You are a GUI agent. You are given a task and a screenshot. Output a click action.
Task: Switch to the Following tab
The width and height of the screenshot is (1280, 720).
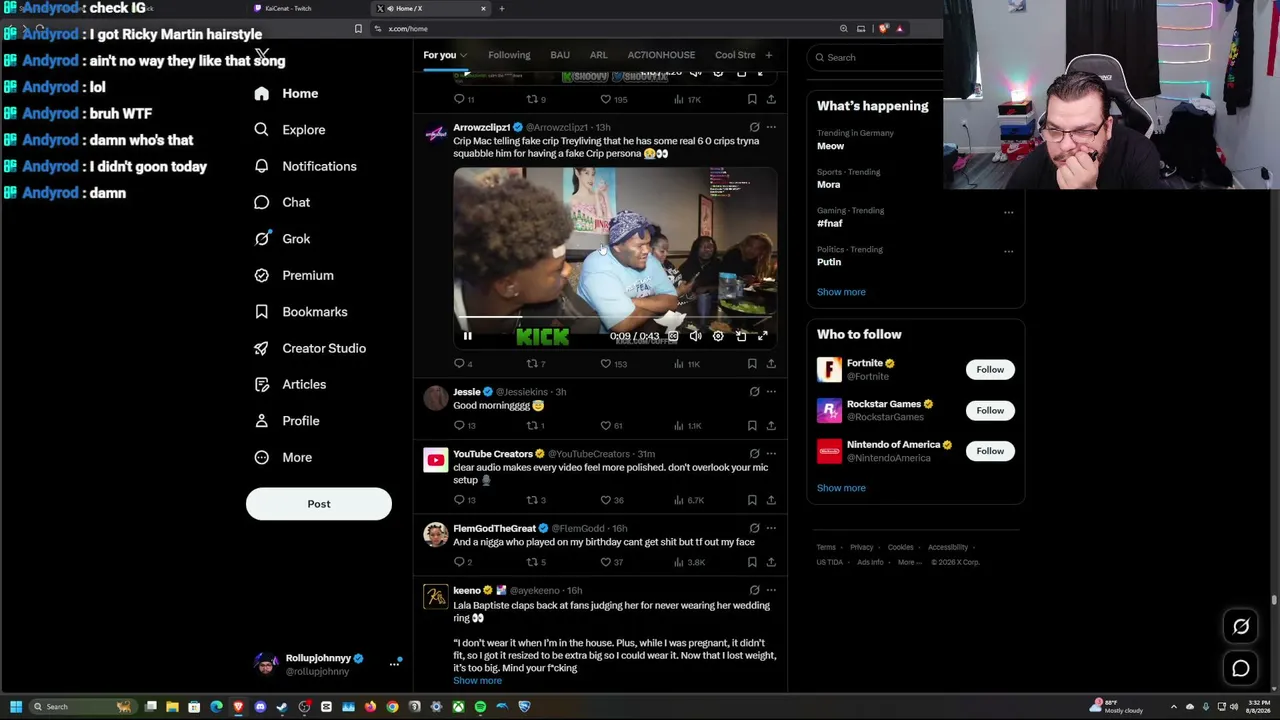tap(509, 55)
